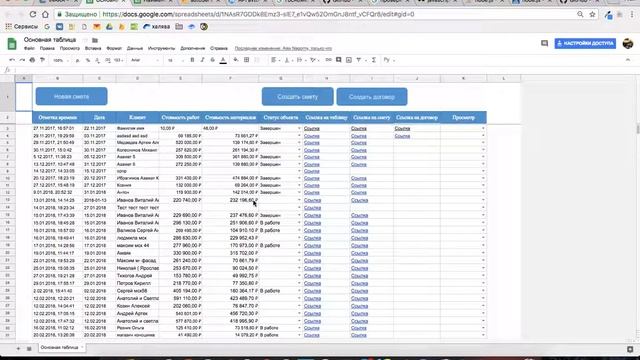Open the fill color picker
This screenshot has height=360, width=640.
[236, 60]
